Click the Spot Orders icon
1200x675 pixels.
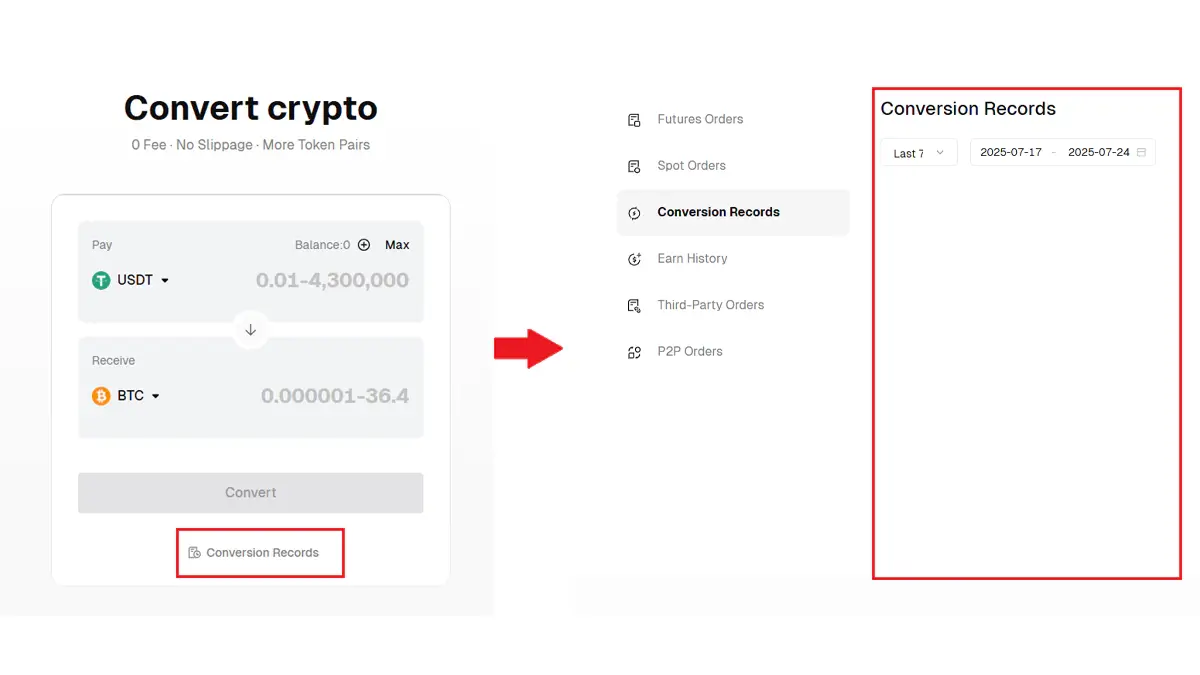click(x=634, y=166)
